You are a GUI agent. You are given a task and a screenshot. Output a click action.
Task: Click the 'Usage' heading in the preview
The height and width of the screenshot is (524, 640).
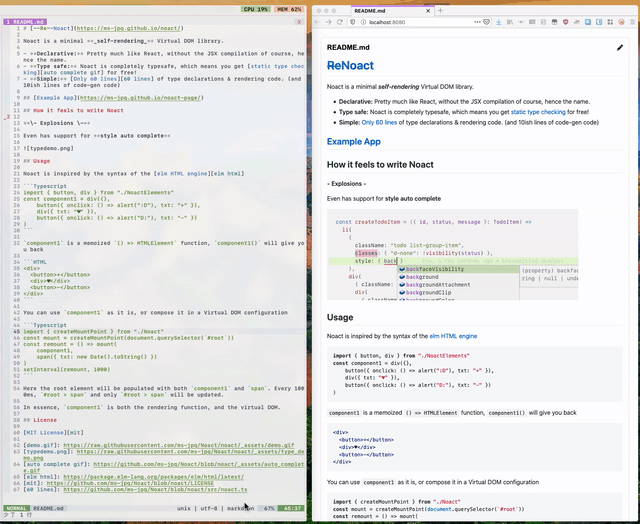click(x=340, y=318)
